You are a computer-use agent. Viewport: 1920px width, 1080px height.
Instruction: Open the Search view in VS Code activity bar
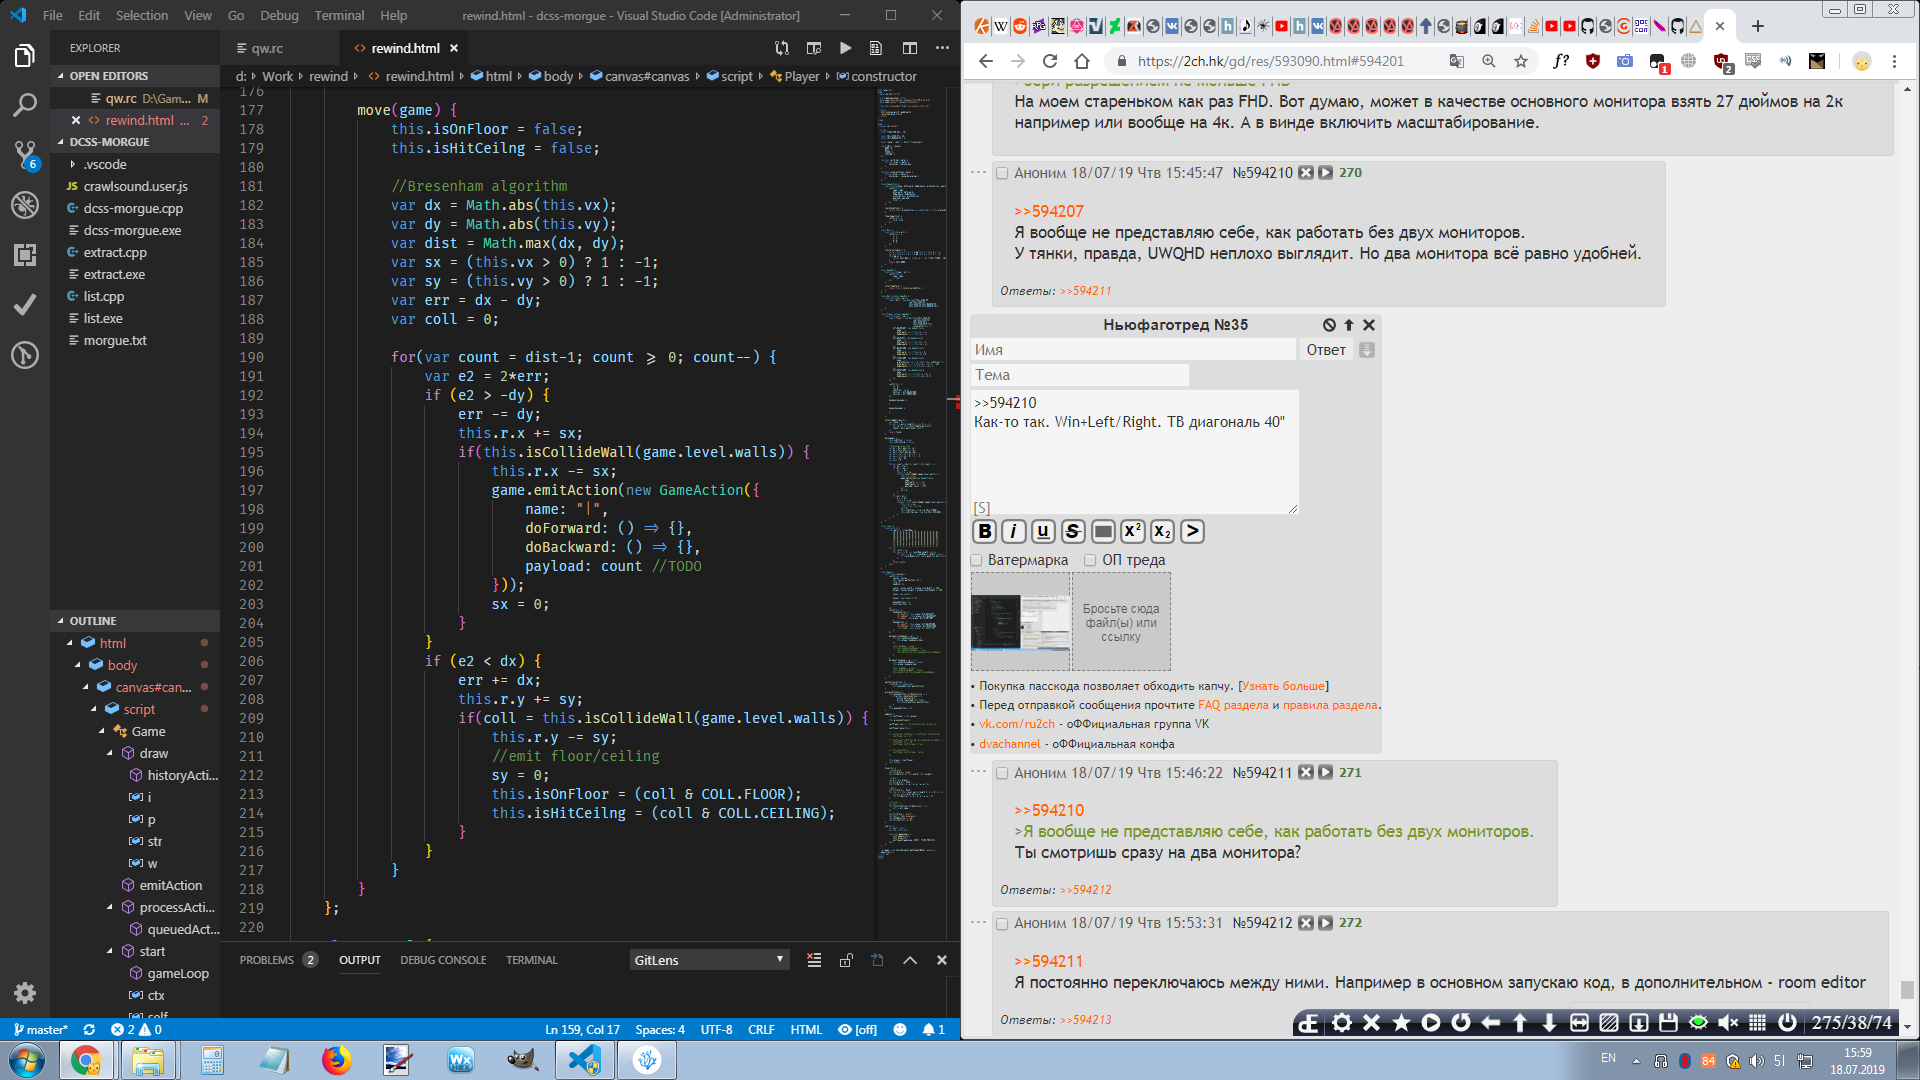coord(25,104)
